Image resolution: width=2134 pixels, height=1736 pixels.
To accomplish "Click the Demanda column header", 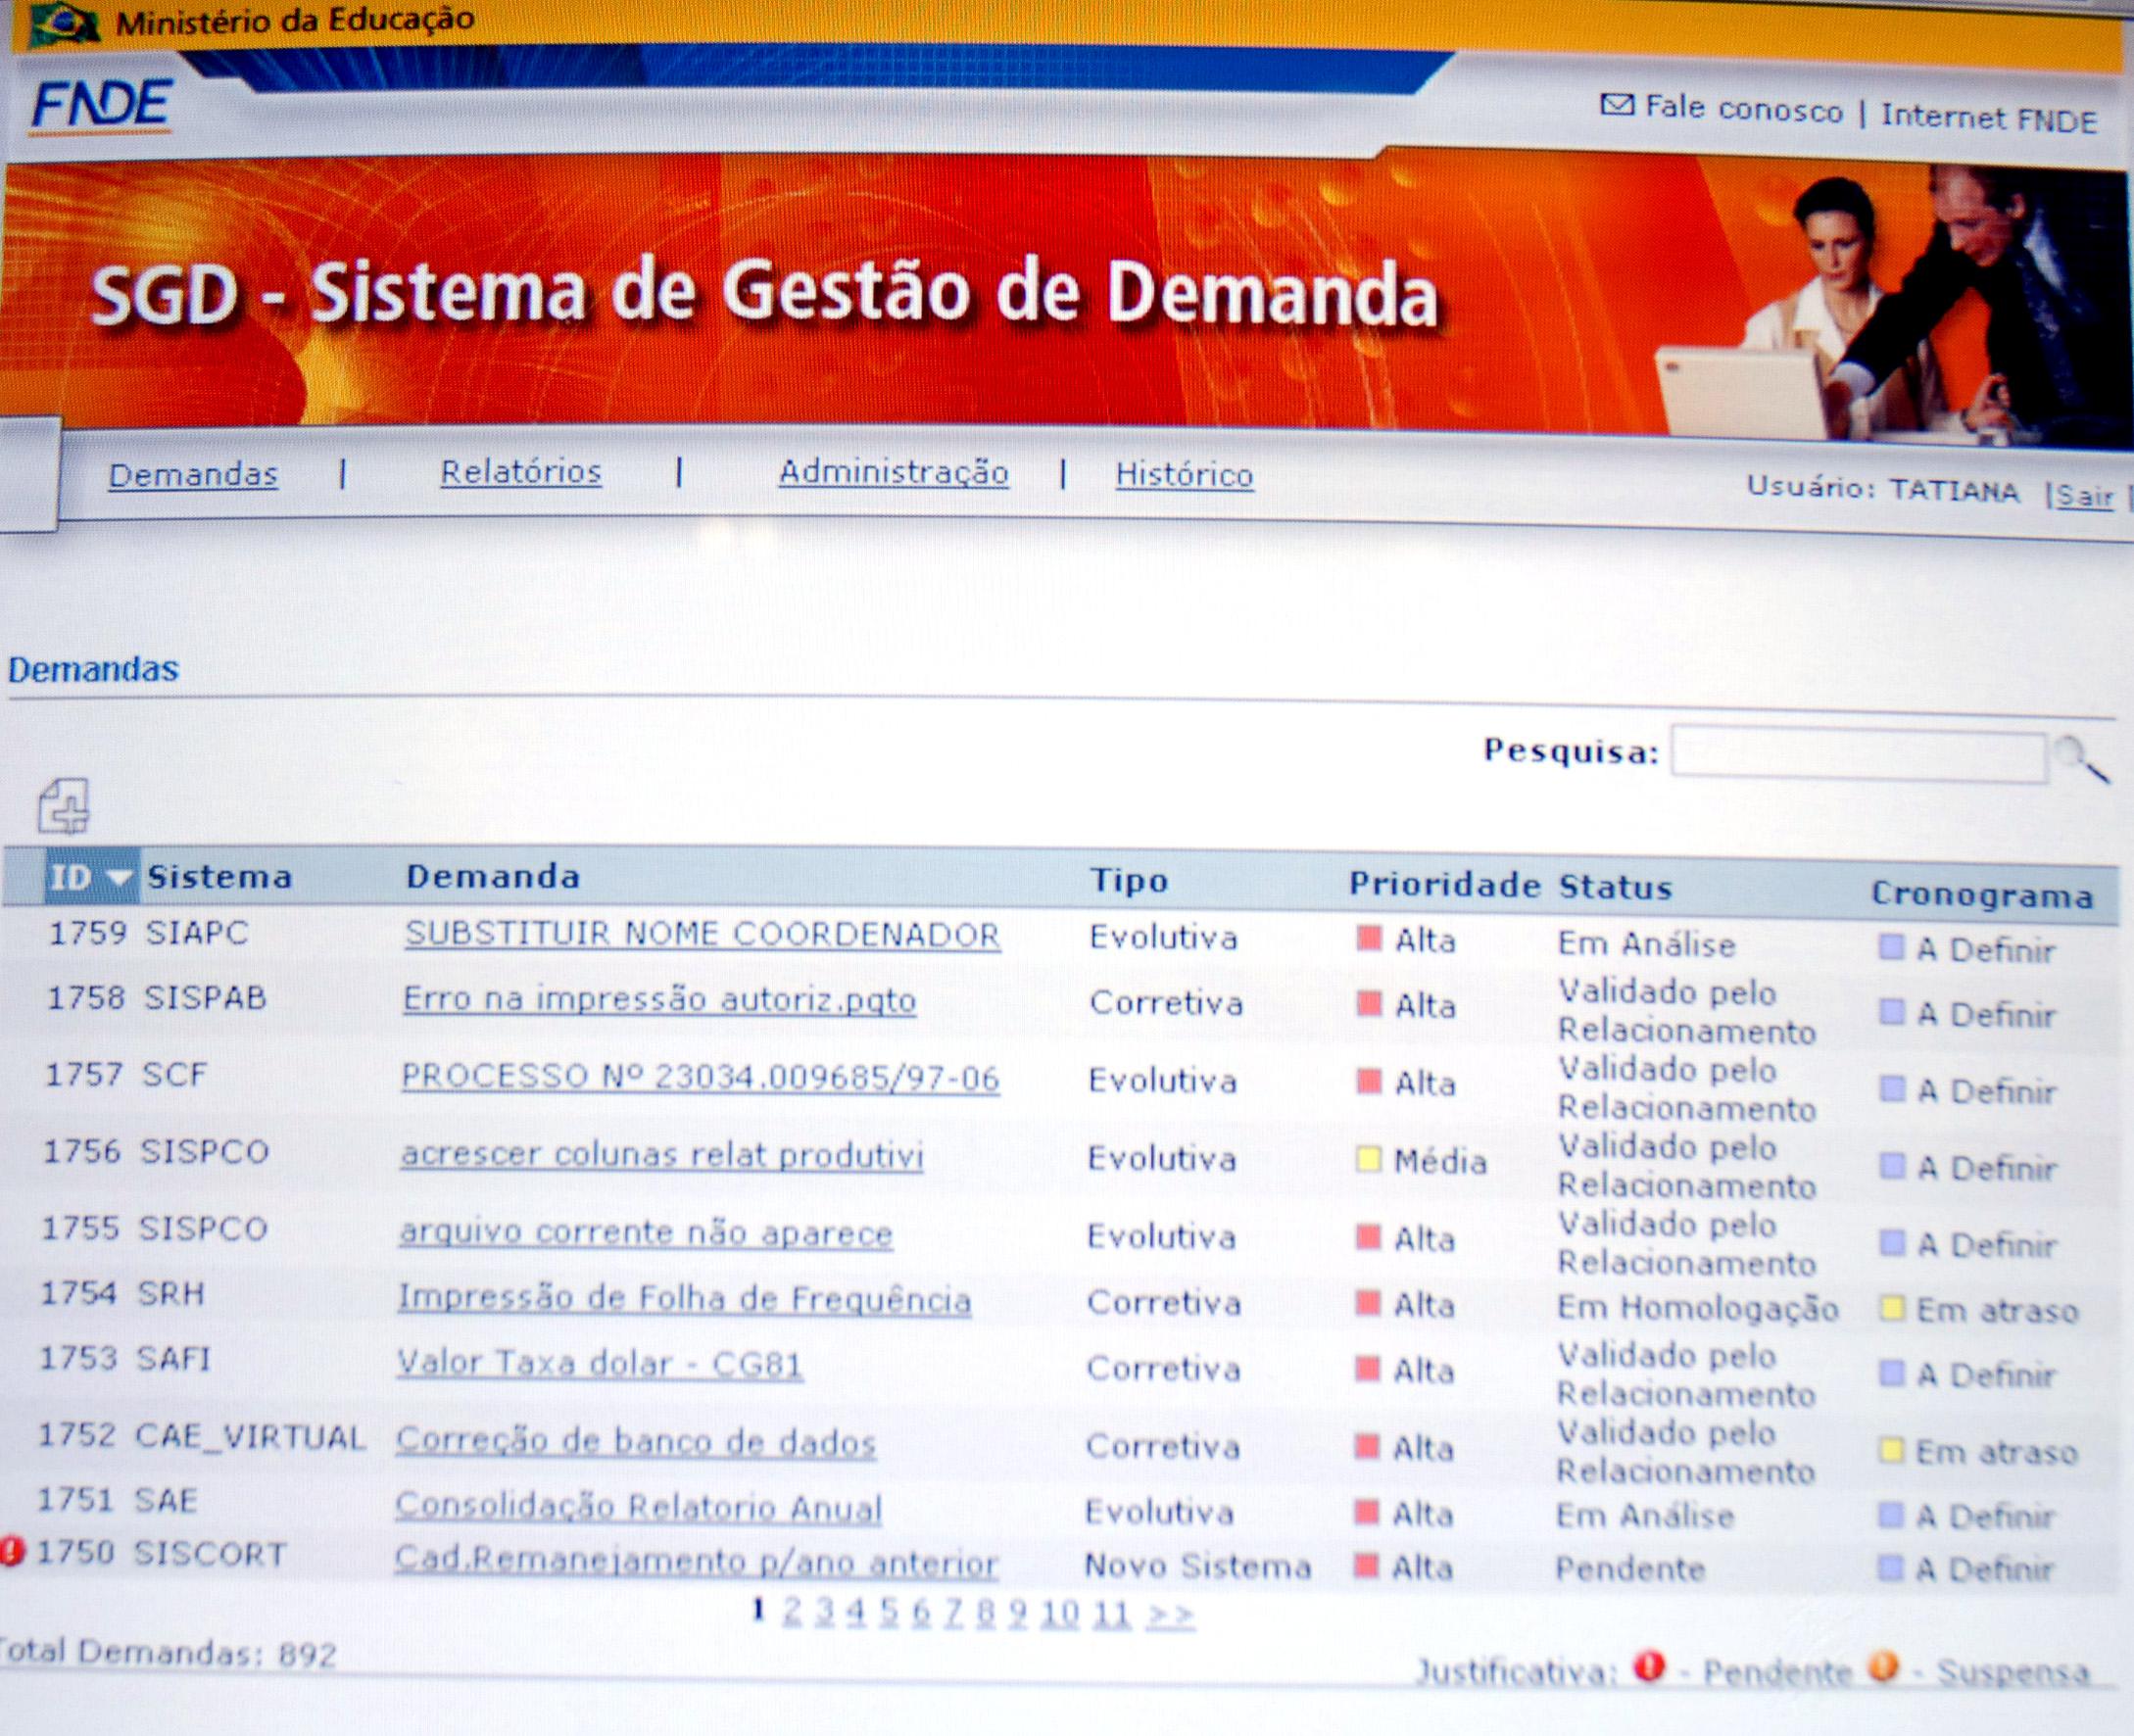I will tap(493, 877).
